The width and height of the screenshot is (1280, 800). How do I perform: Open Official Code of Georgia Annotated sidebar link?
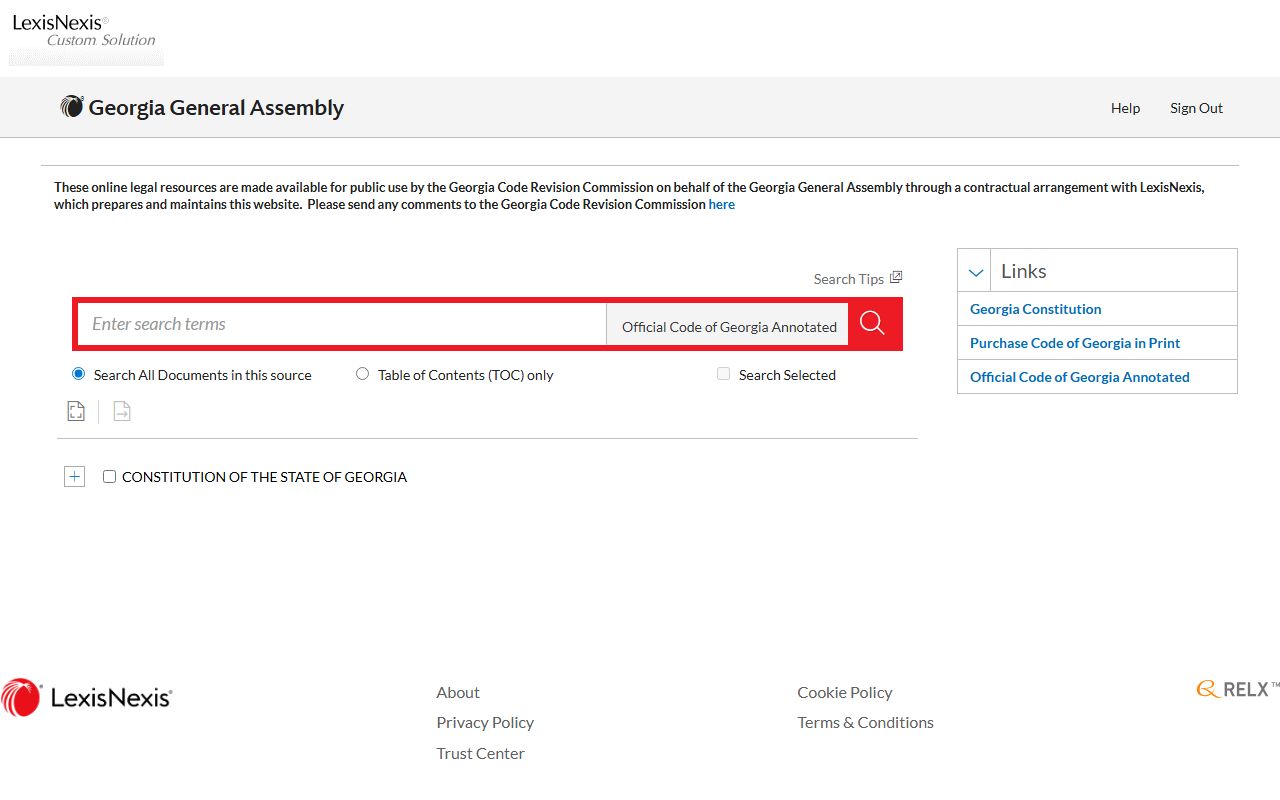pyautogui.click(x=1079, y=377)
